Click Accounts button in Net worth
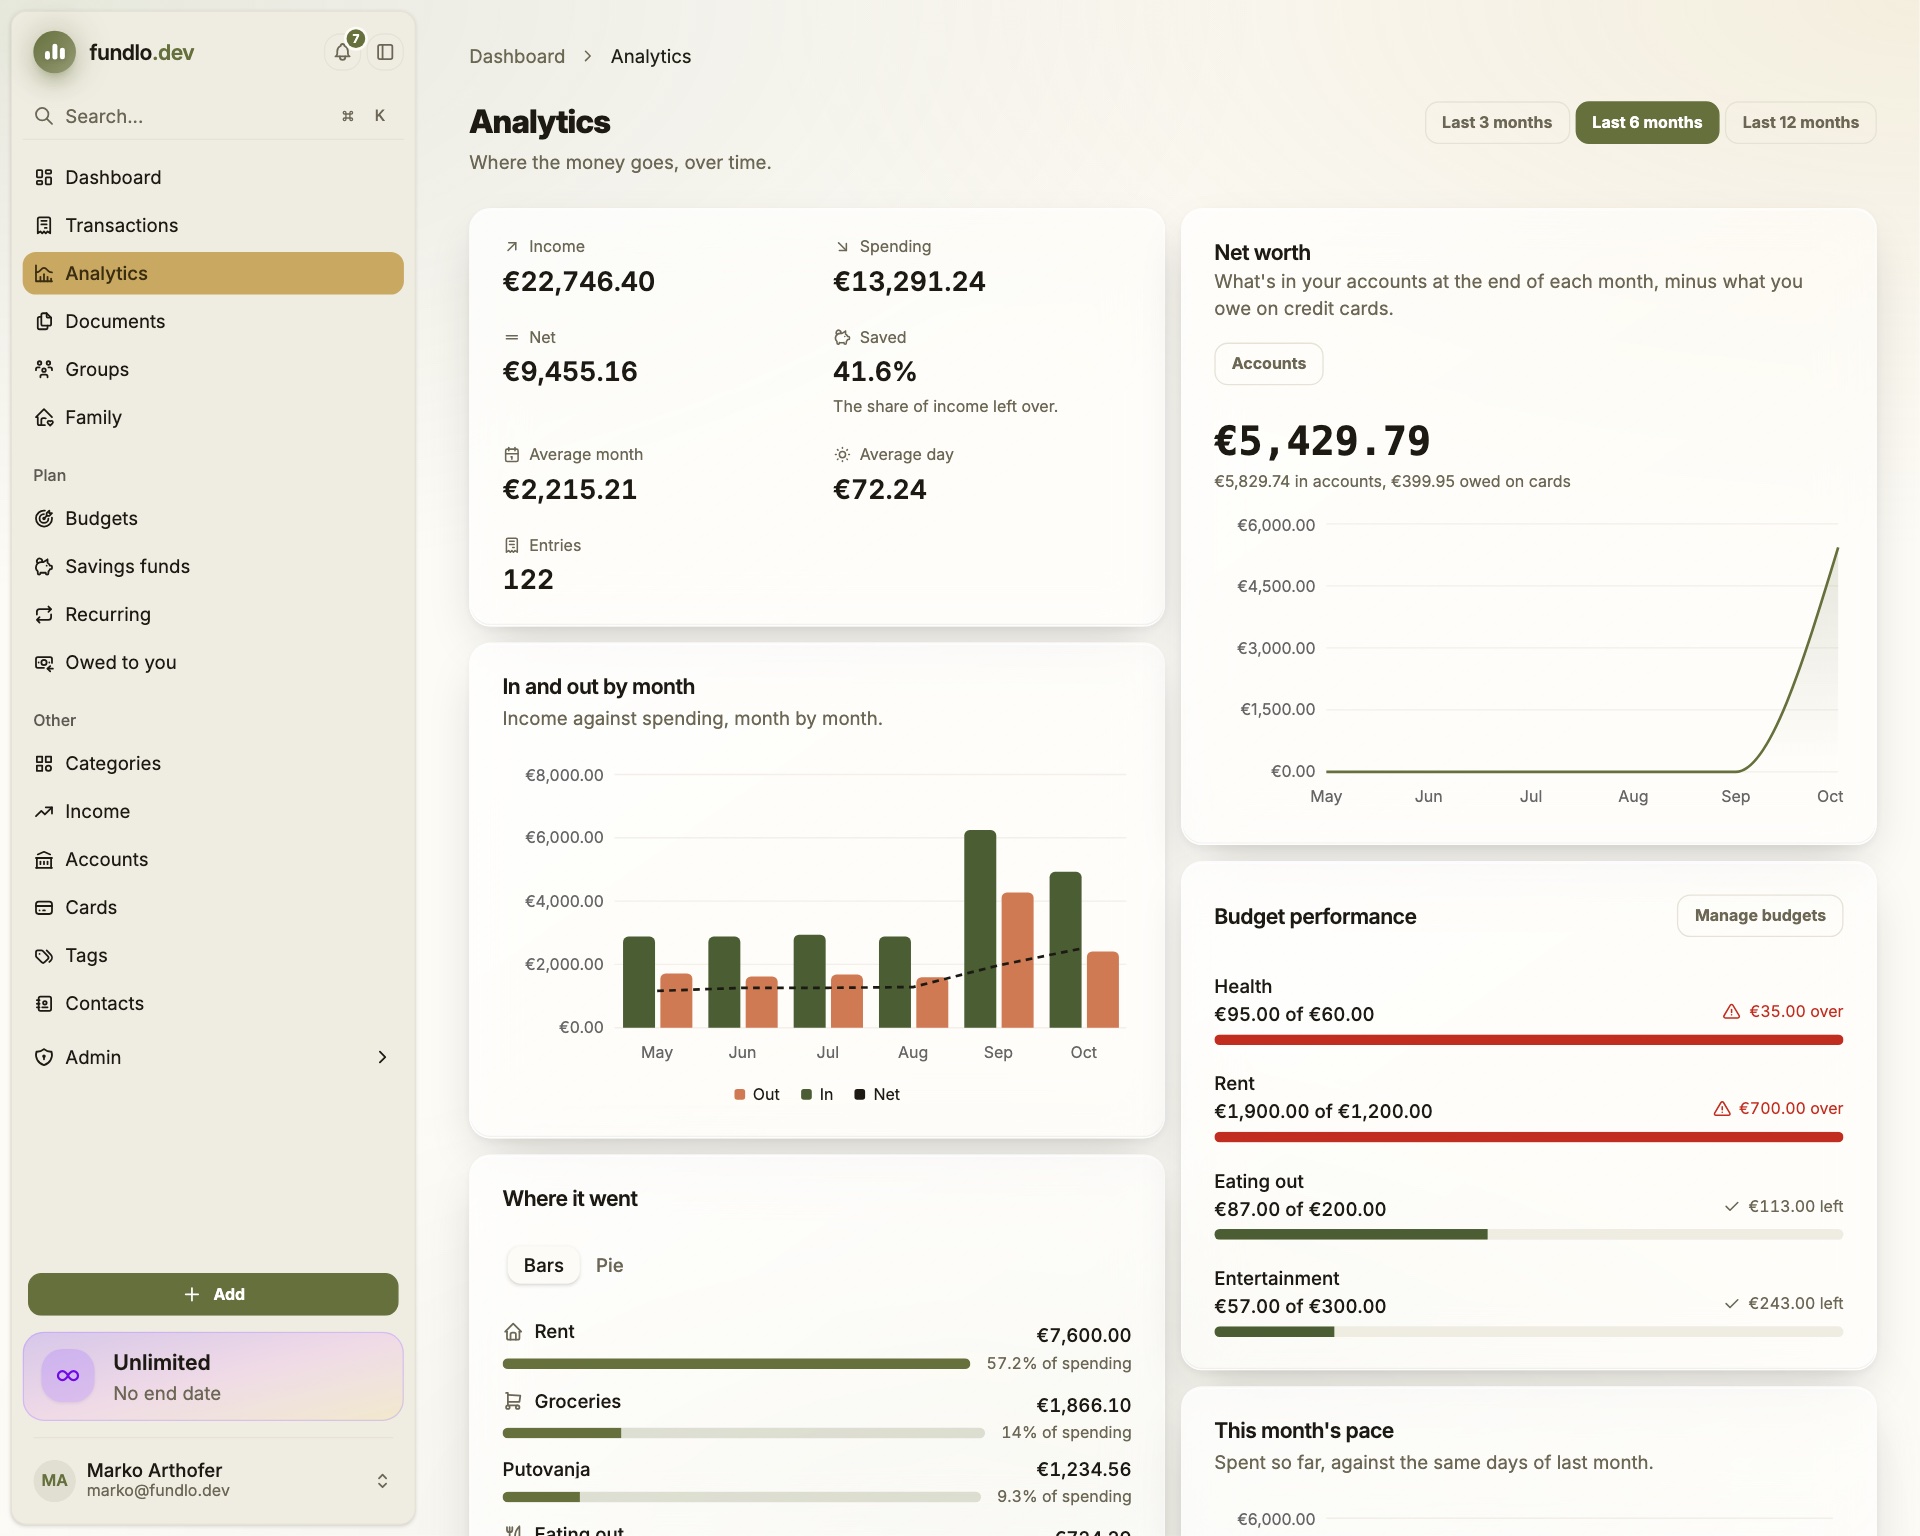The image size is (1920, 1536). pos(1268,363)
